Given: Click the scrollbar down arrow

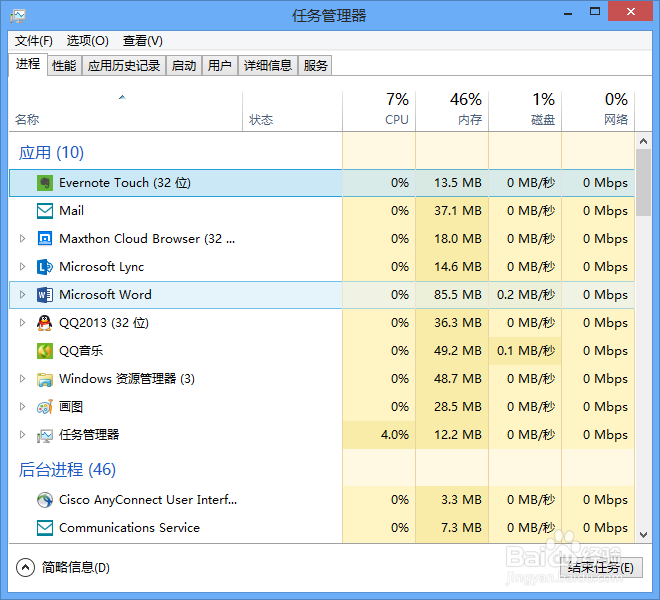Looking at the screenshot, I should (x=643, y=535).
